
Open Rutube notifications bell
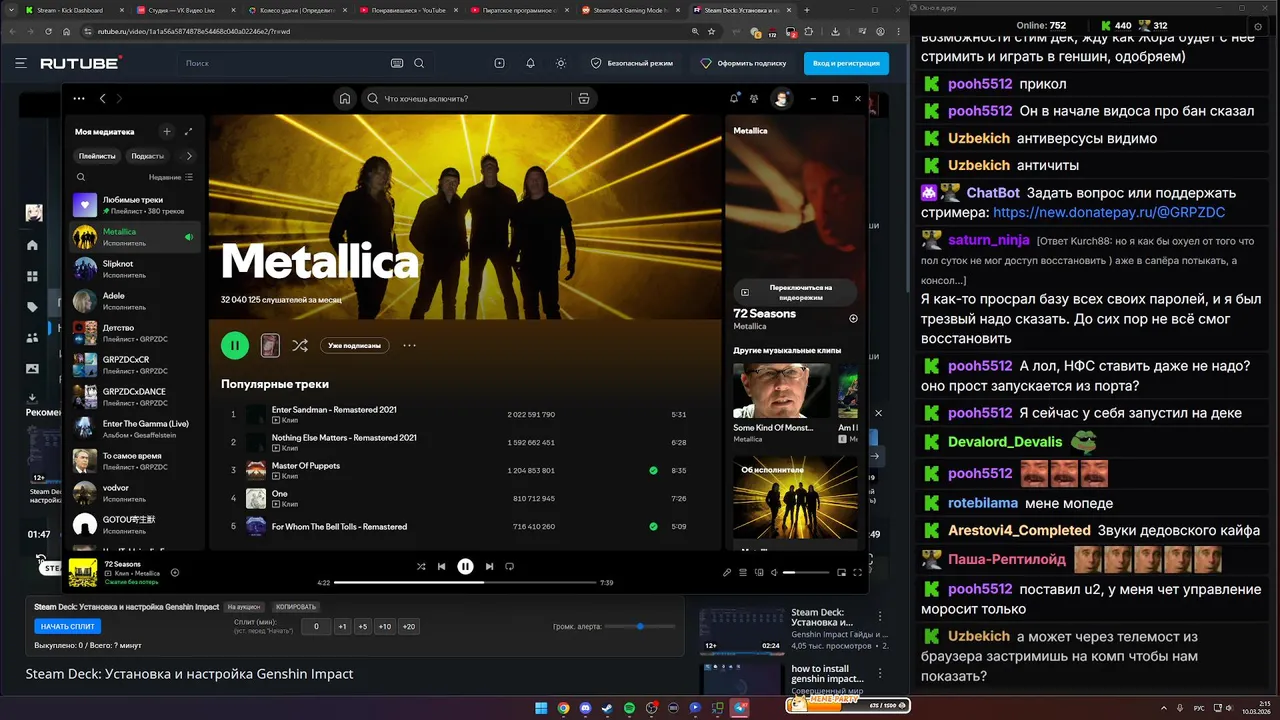530,63
